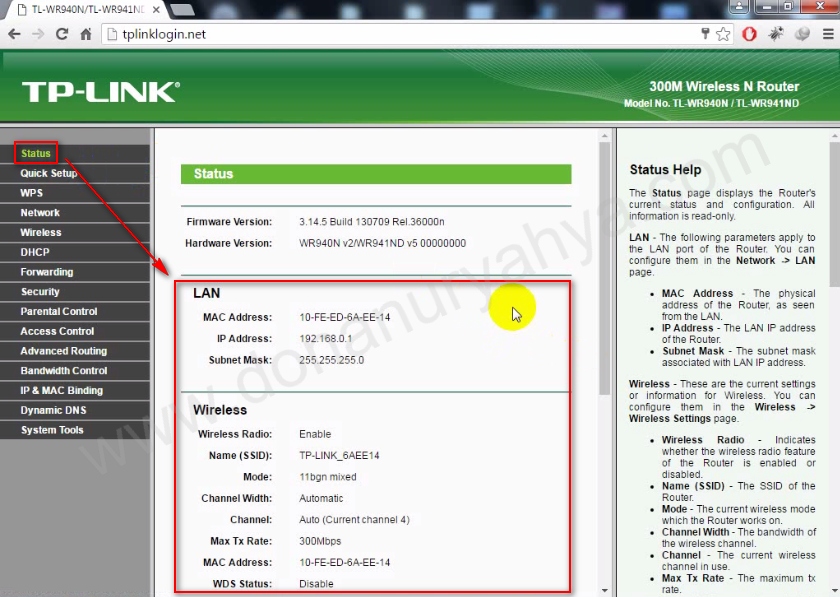Image resolution: width=840 pixels, height=597 pixels.
Task: Open IP & MAC Binding menu
Action: click(75, 390)
